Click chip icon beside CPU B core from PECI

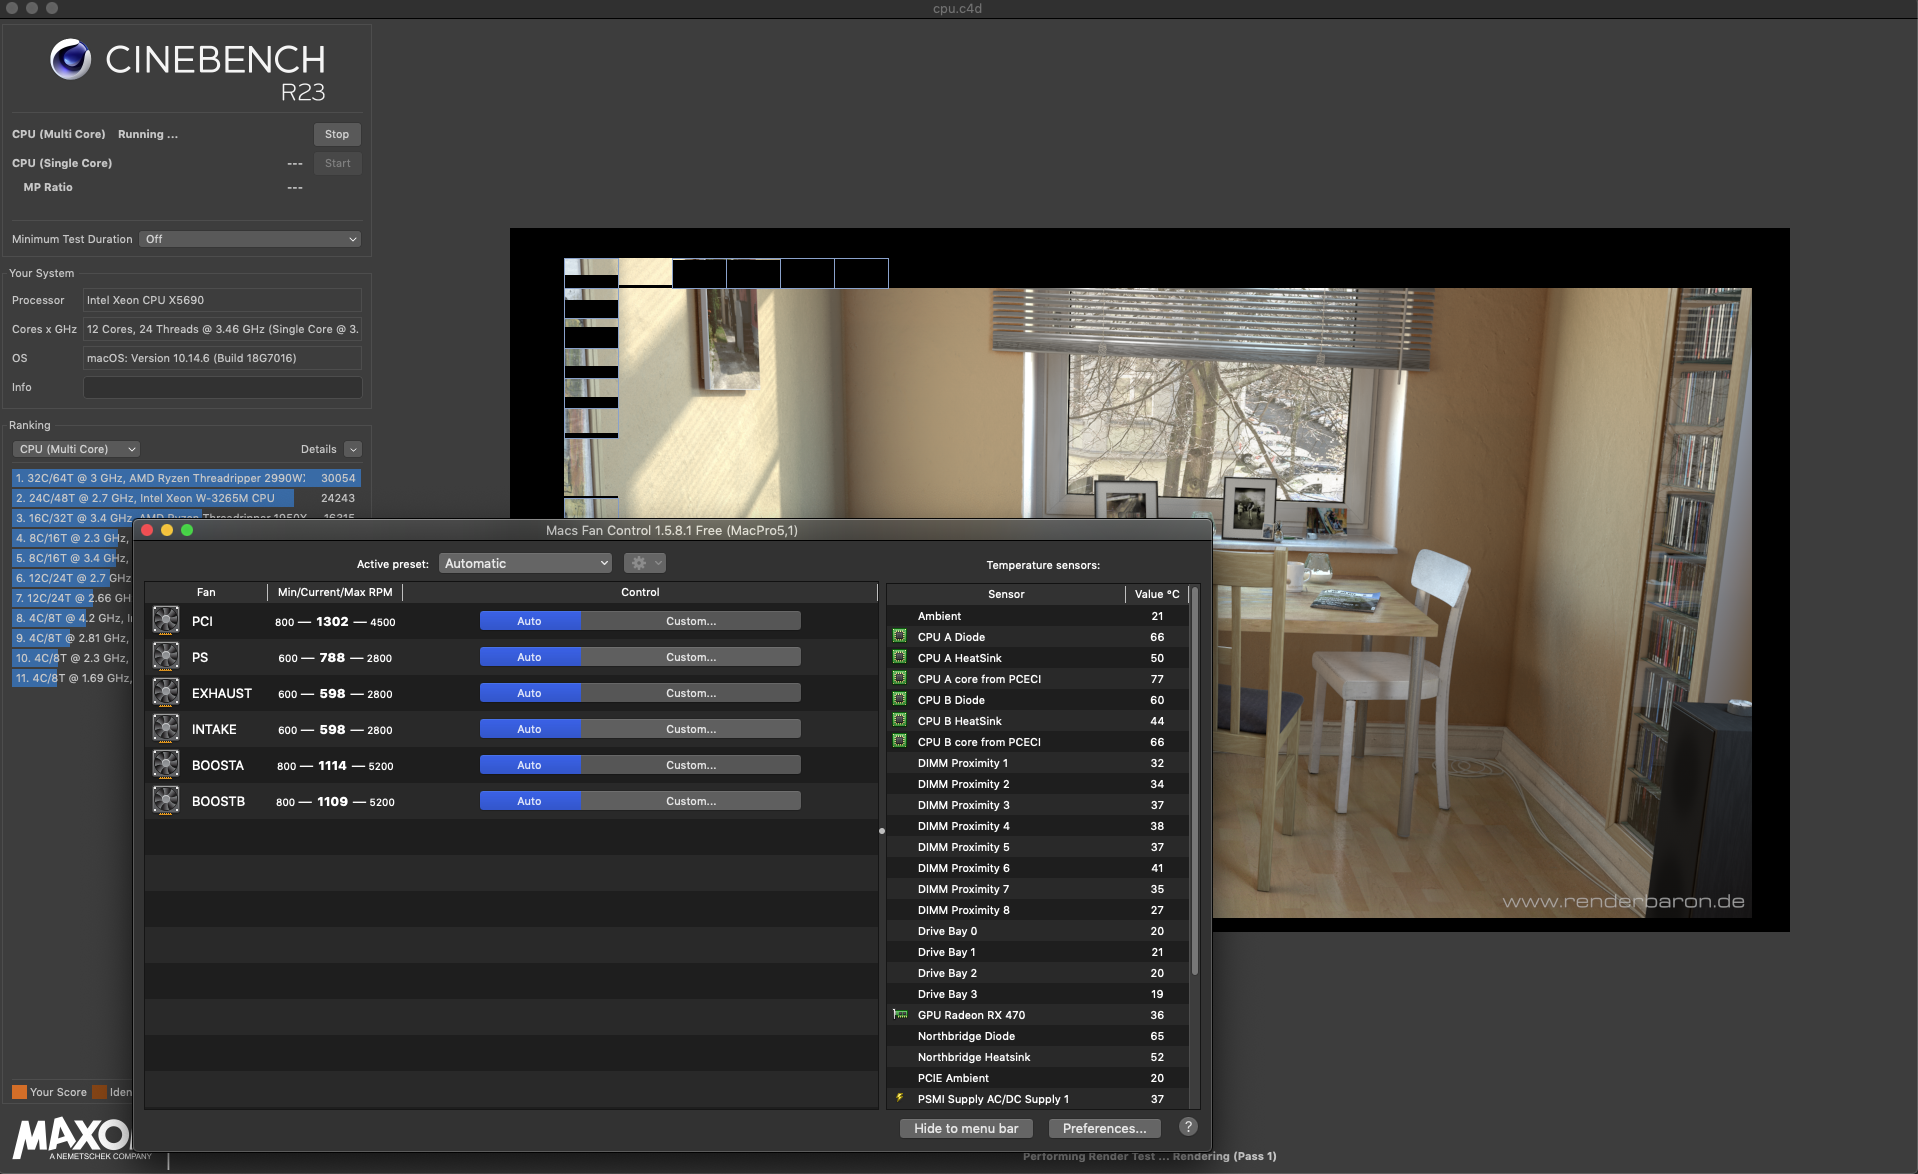(x=900, y=741)
